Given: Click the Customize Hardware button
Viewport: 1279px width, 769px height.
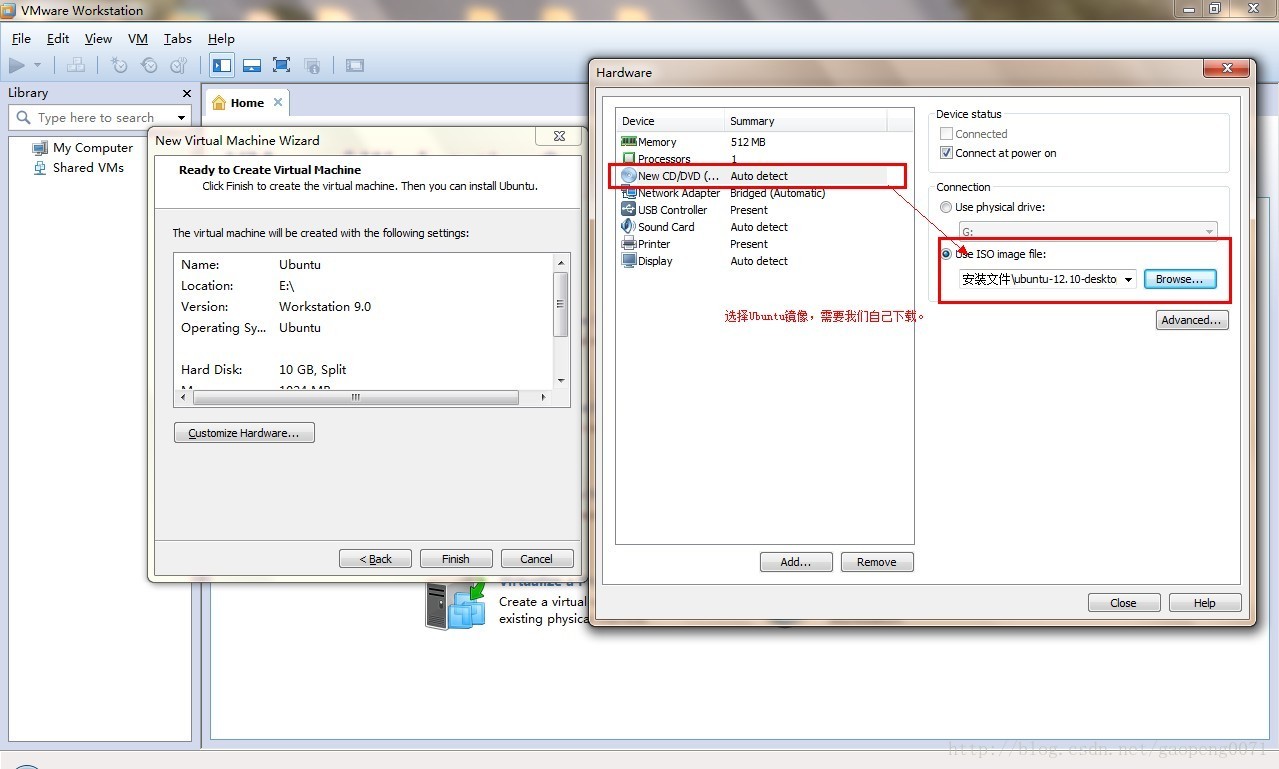Looking at the screenshot, I should 244,433.
